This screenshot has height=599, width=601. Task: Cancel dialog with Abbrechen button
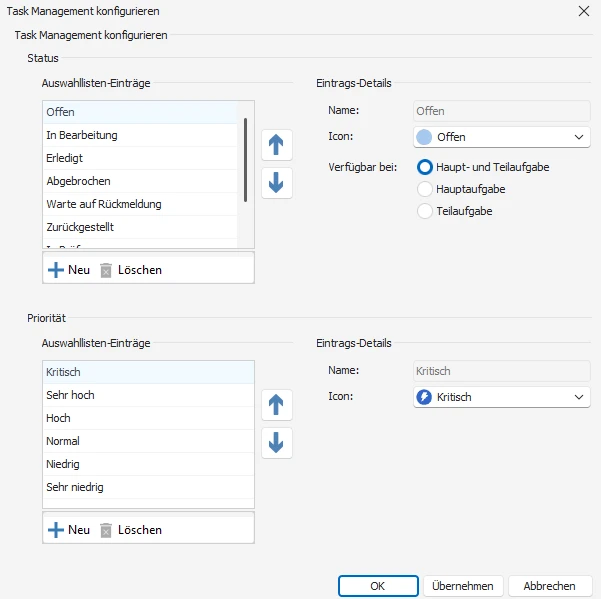pyautogui.click(x=550, y=586)
